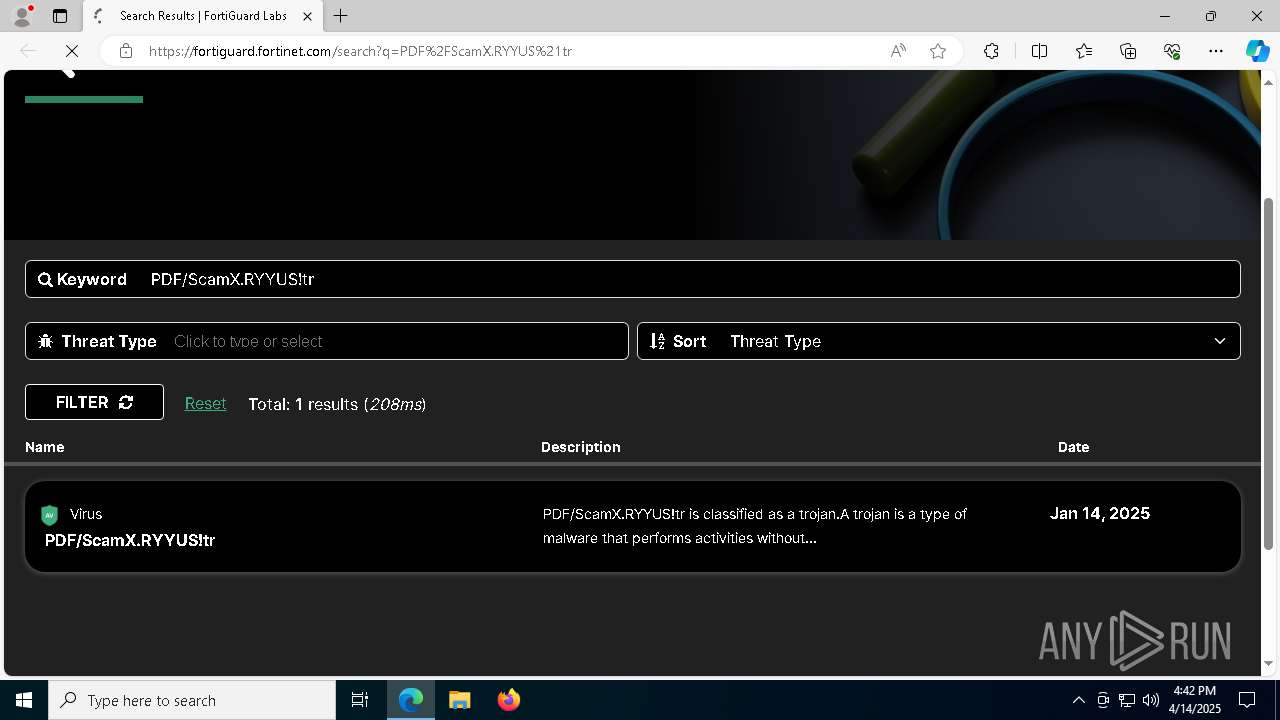Viewport: 1280px width, 720px height.
Task: Edit the Keyword search field
Action: click(x=633, y=279)
